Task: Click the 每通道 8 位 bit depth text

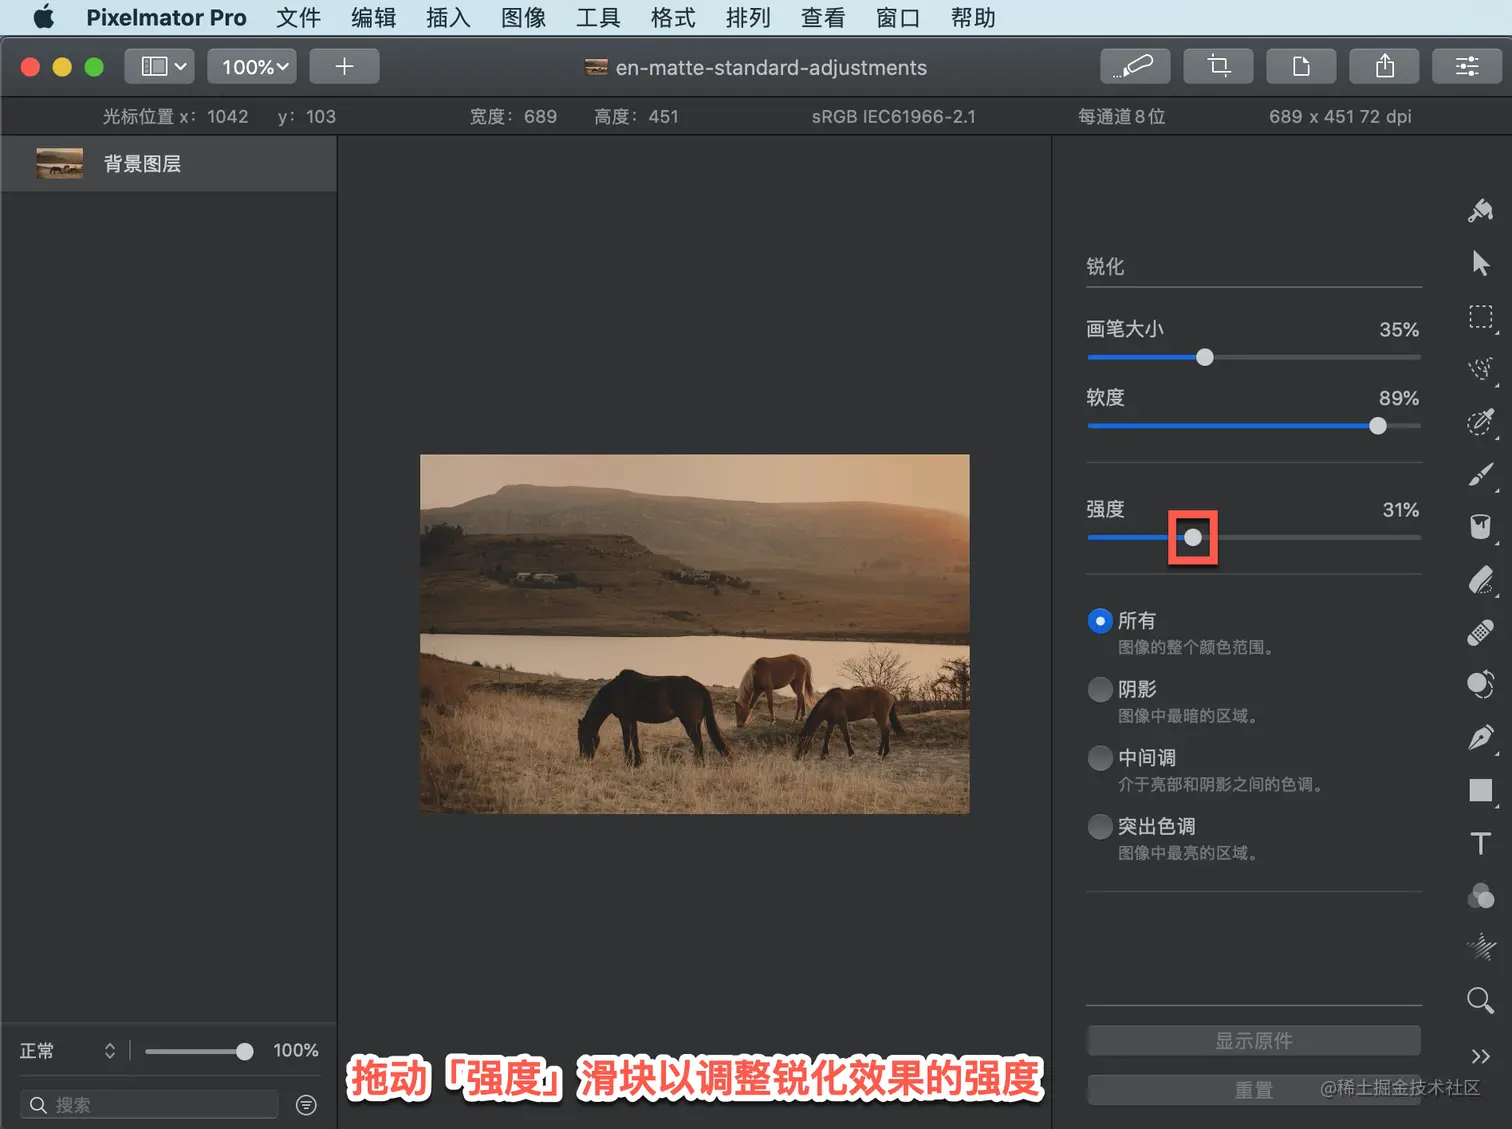Action: pyautogui.click(x=1121, y=116)
